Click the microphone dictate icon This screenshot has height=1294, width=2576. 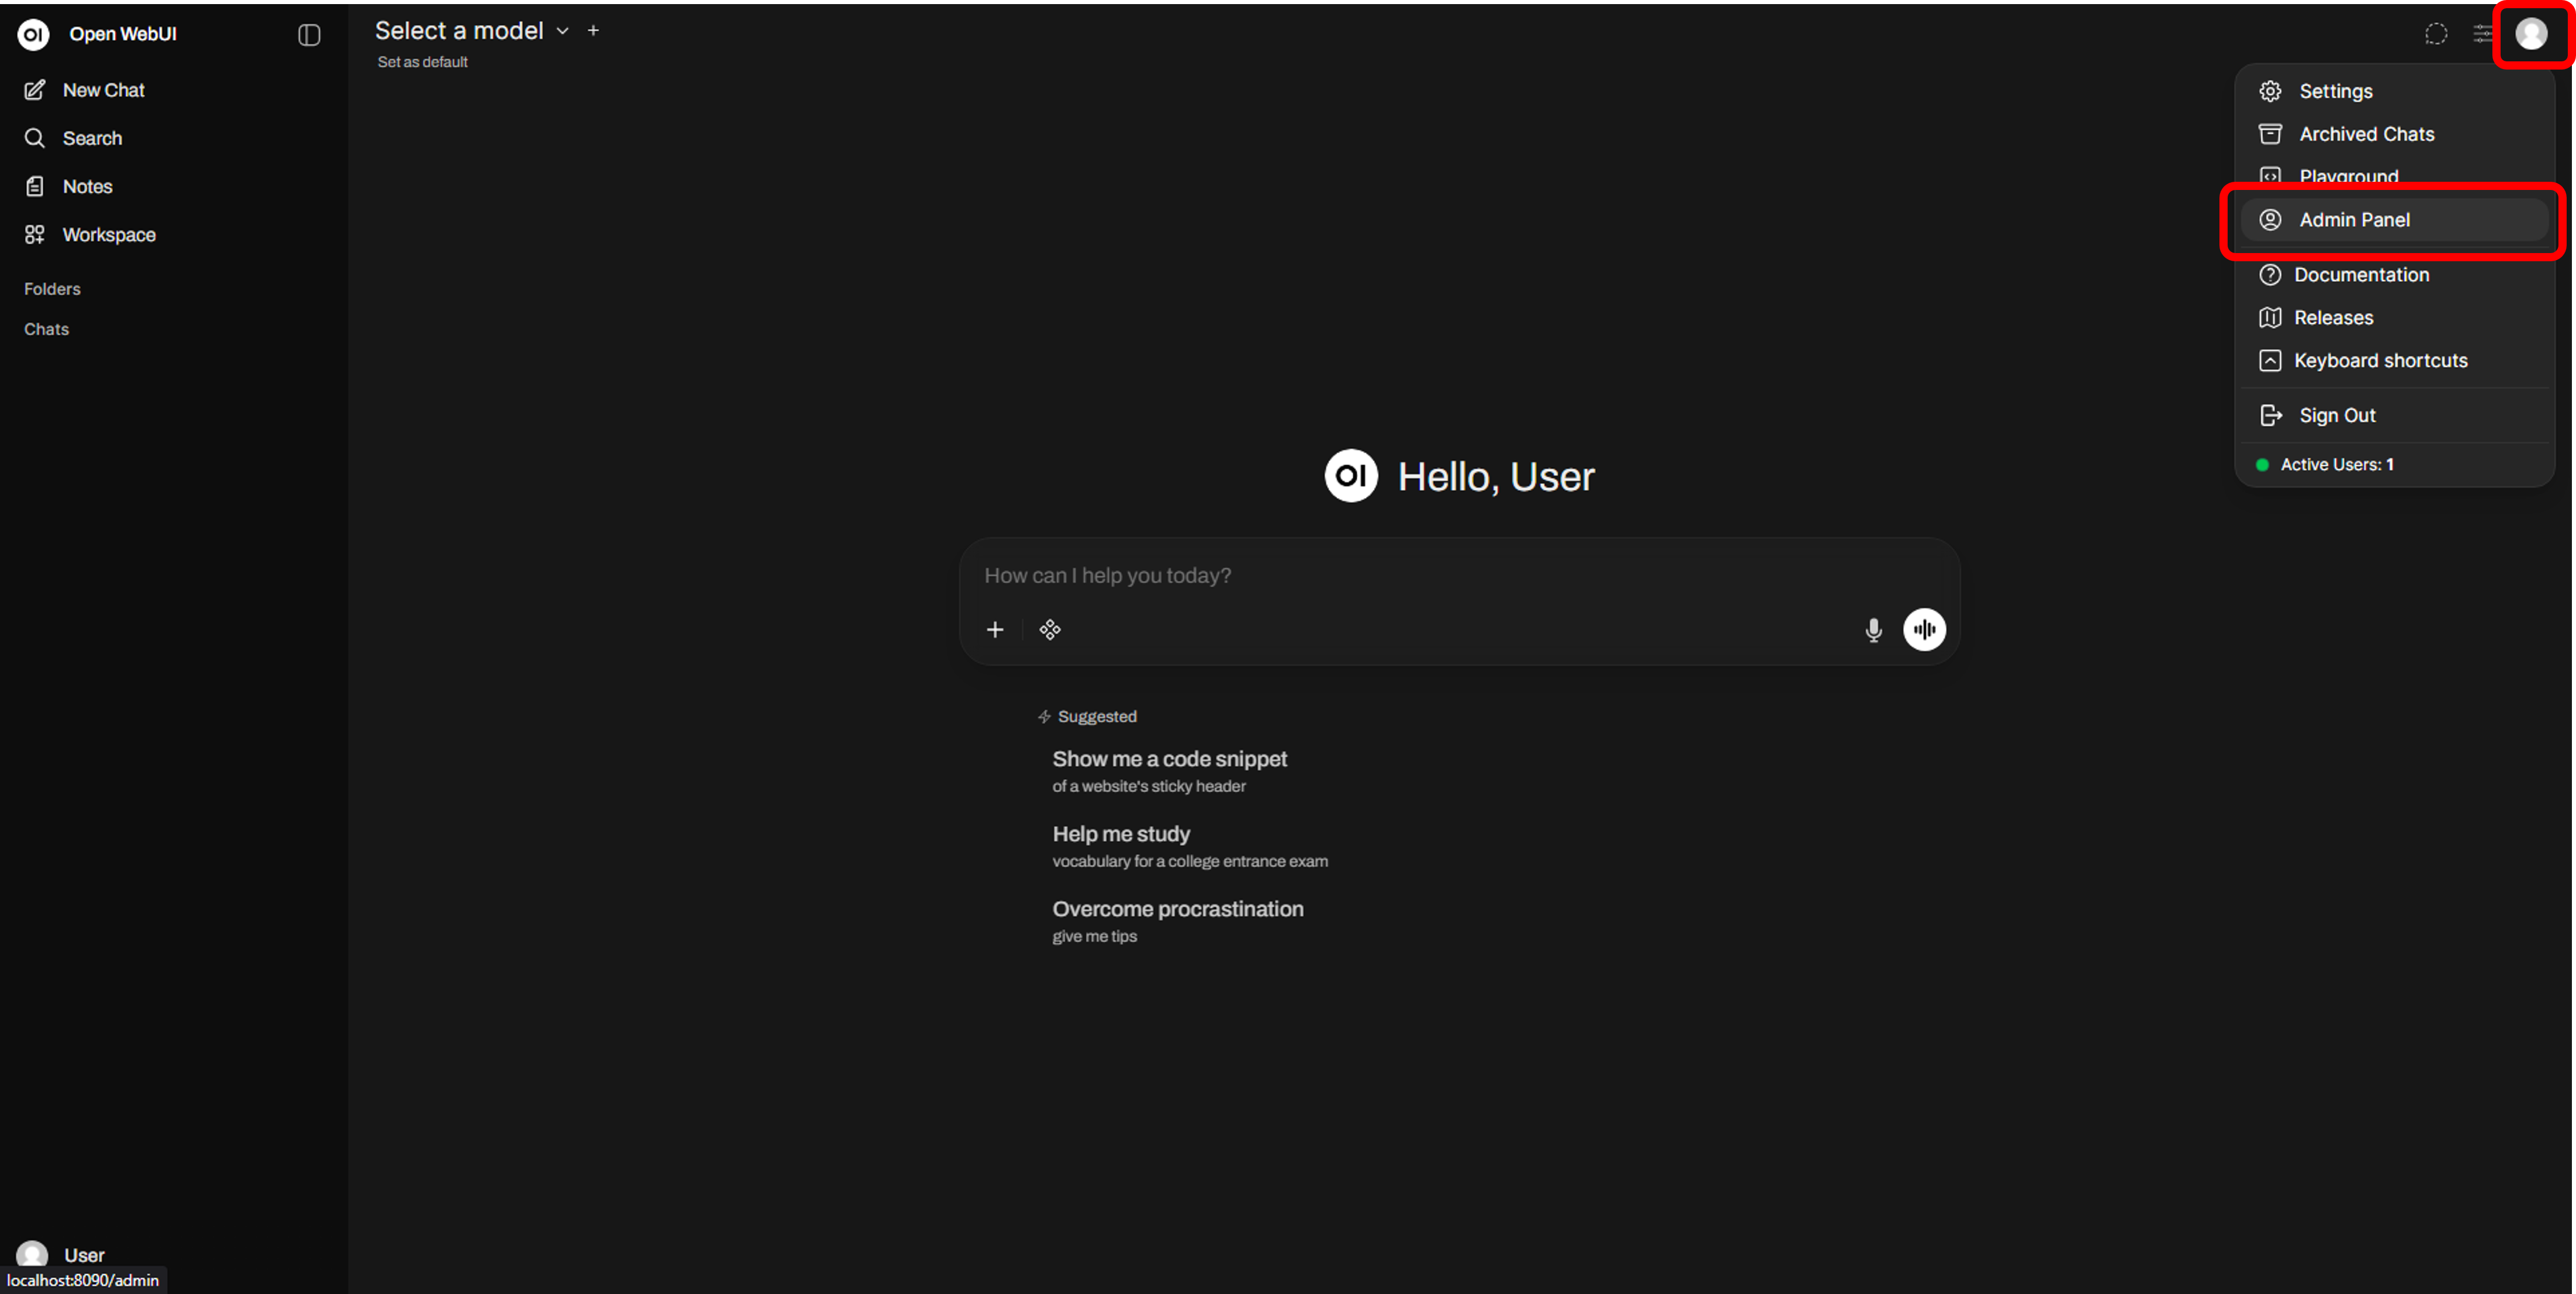click(x=1873, y=630)
